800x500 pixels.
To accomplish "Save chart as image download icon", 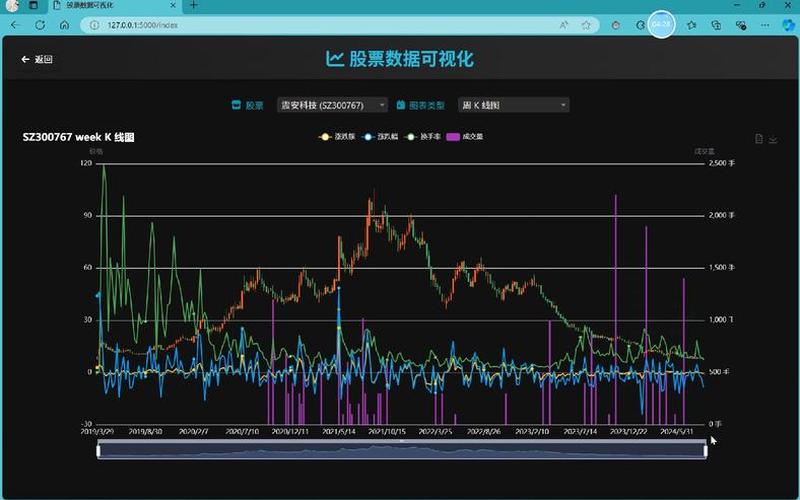I will (x=773, y=139).
